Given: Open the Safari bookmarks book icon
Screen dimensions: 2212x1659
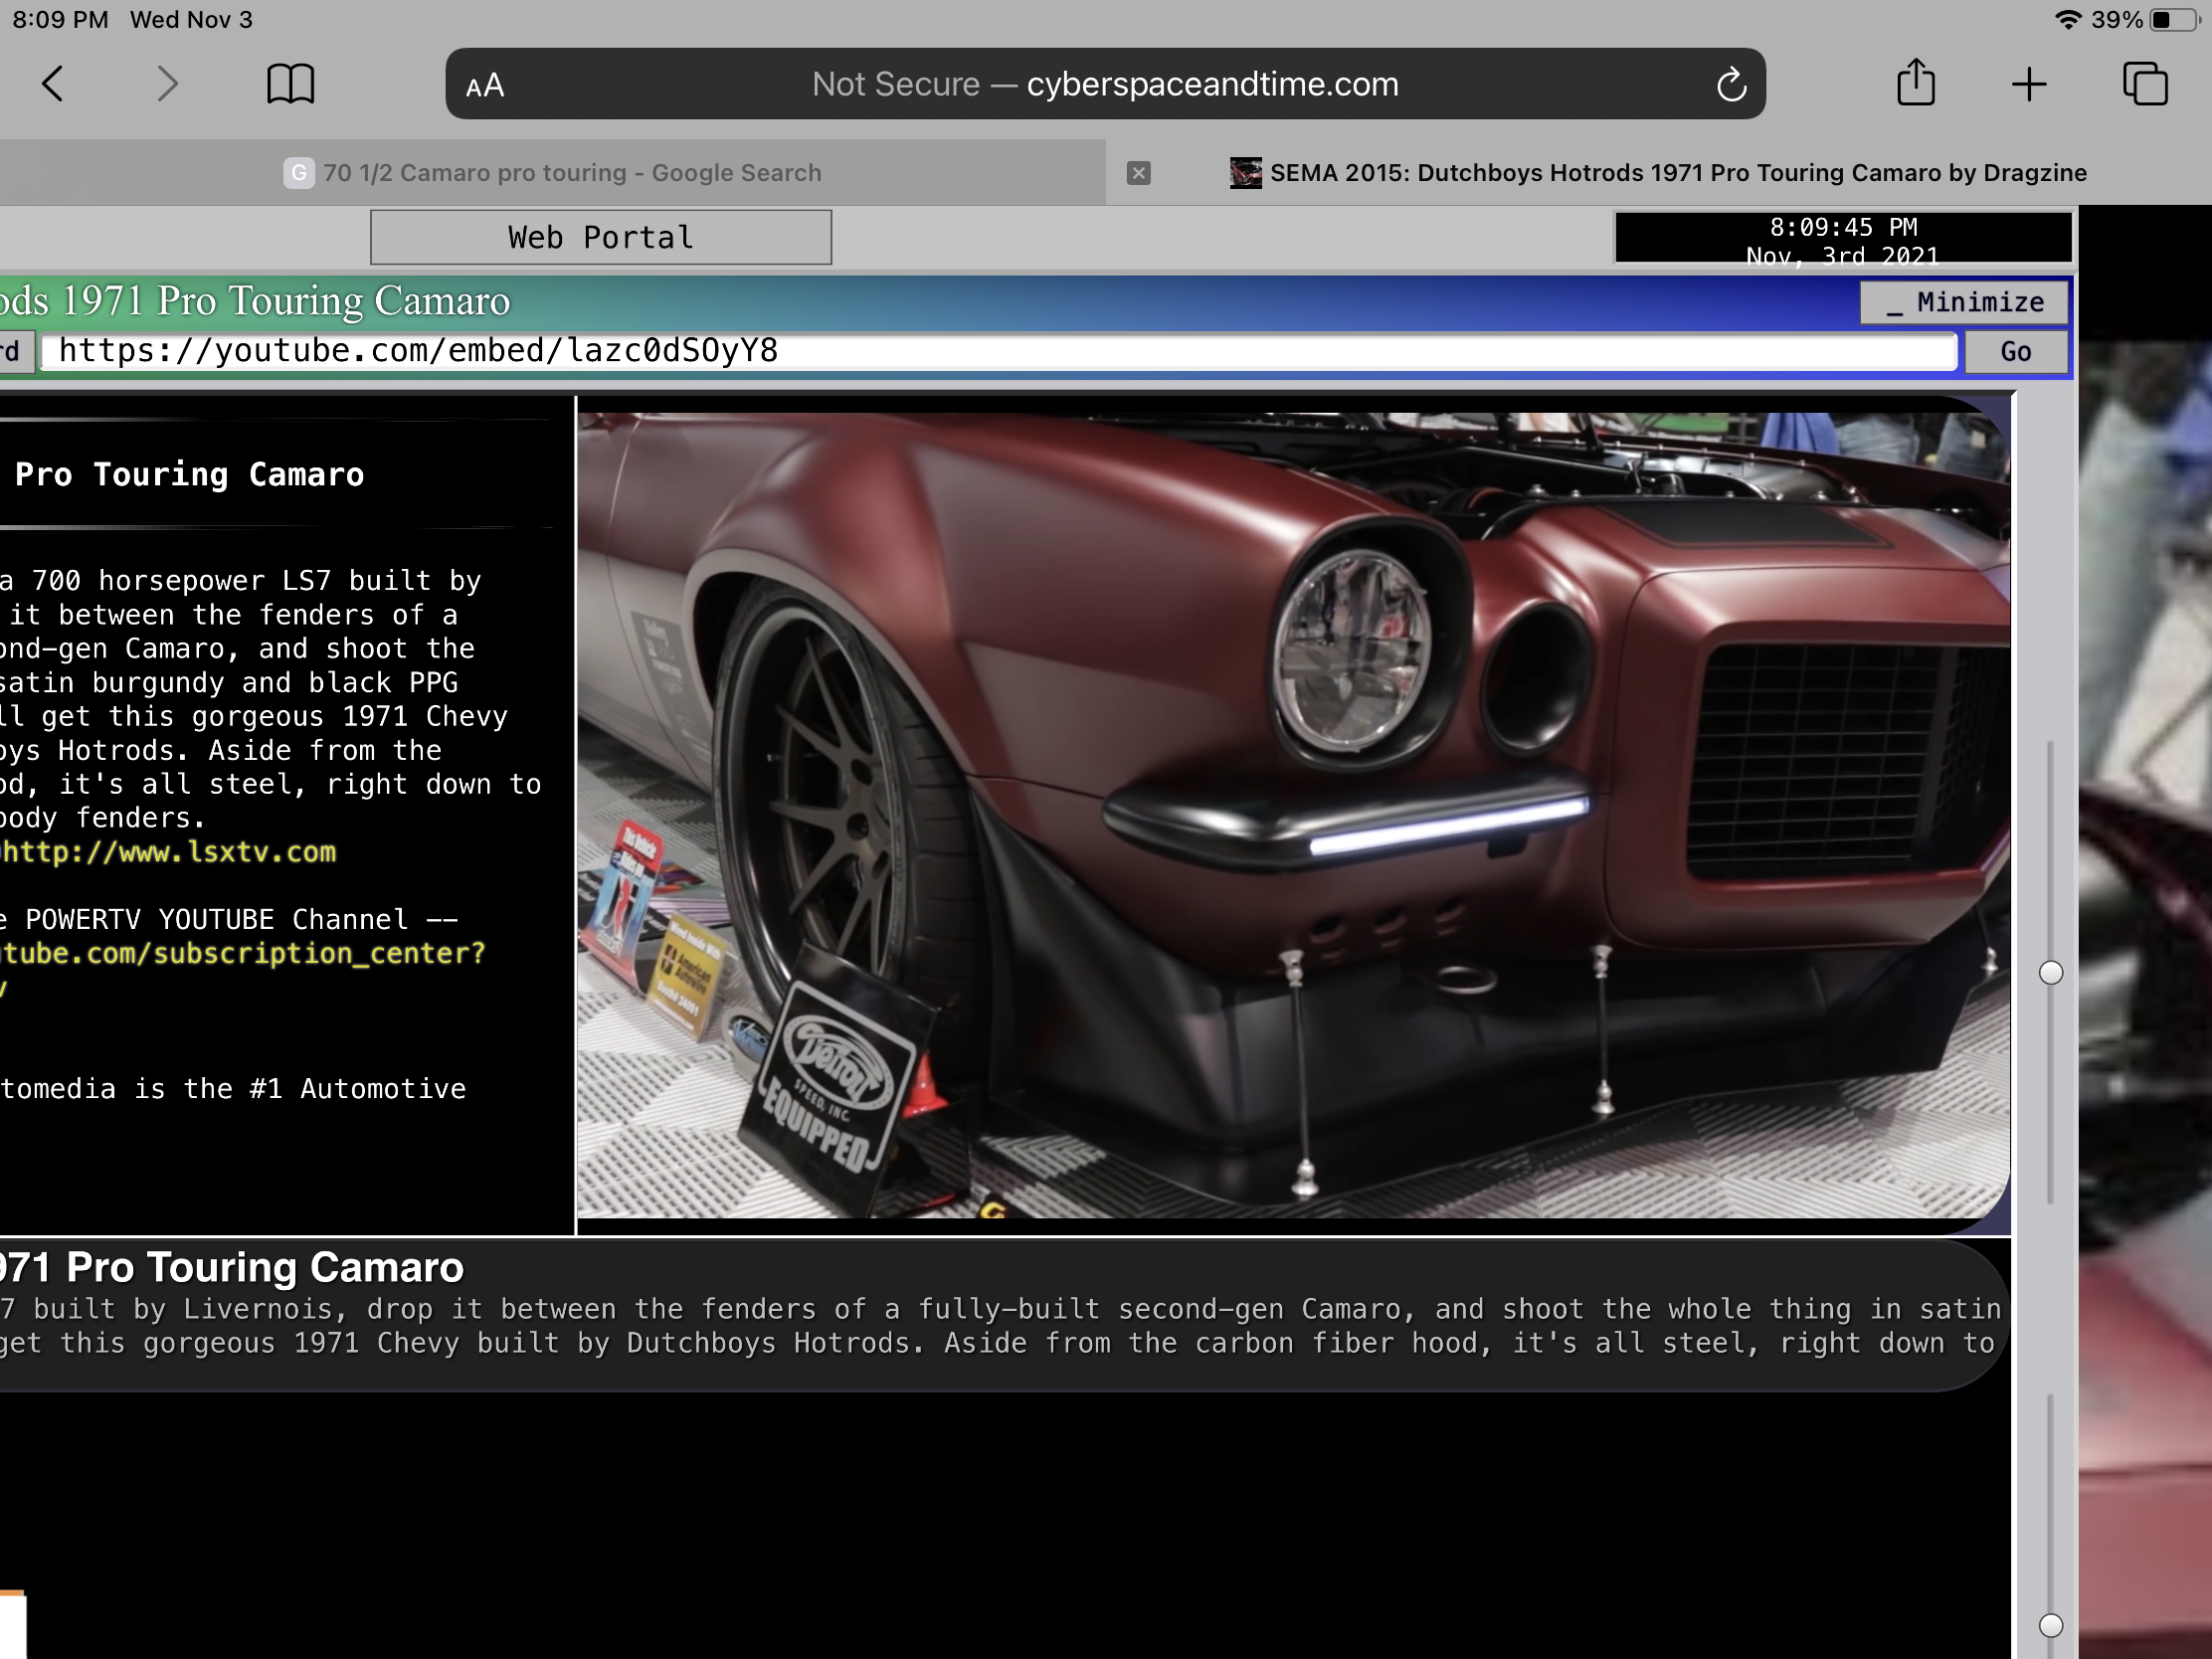Looking at the screenshot, I should coord(291,84).
